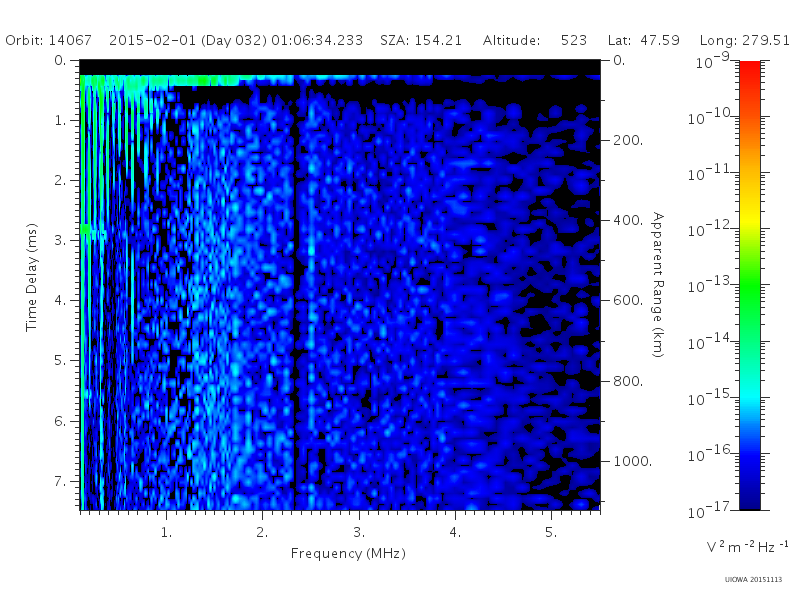The height and width of the screenshot is (600, 800).
Task: Click the 800. label on apparent range axis
Action: point(628,381)
